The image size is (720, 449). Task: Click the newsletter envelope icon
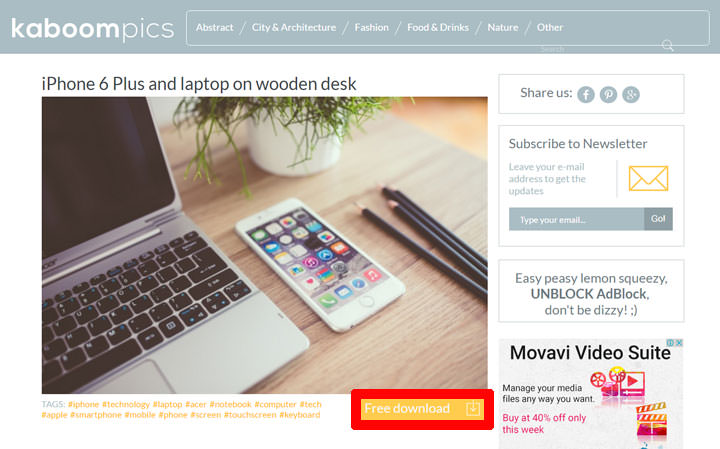coord(648,178)
